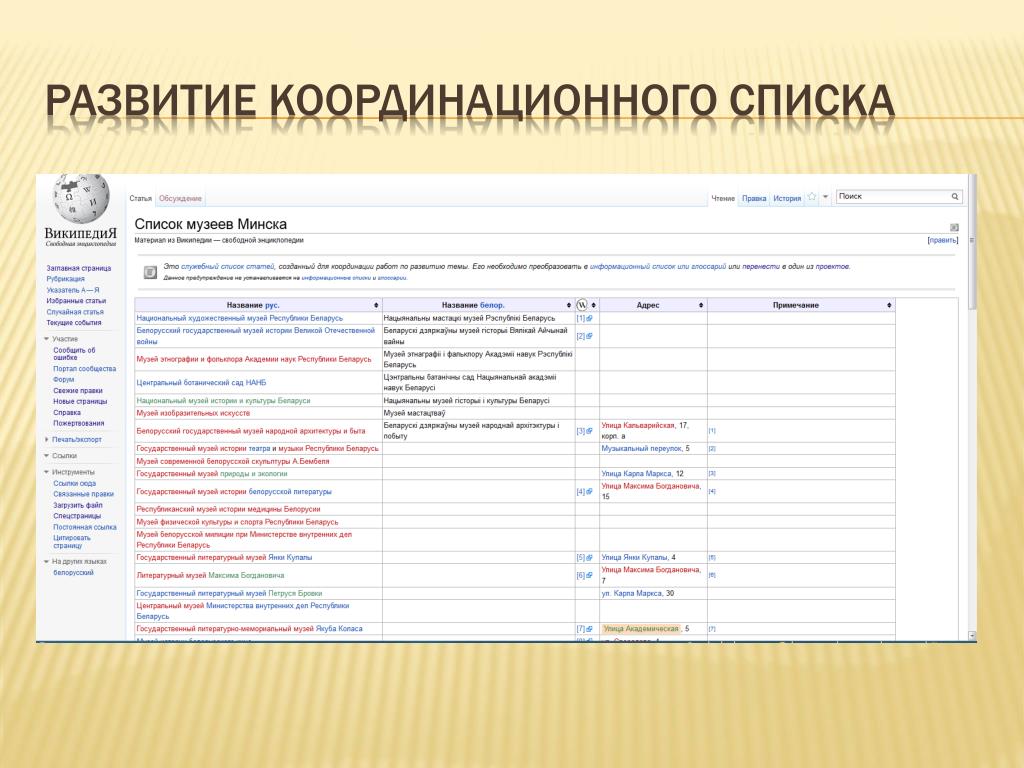This screenshot has width=1024, height=768.
Task: Sort table by Адрес column
Action: [701, 306]
